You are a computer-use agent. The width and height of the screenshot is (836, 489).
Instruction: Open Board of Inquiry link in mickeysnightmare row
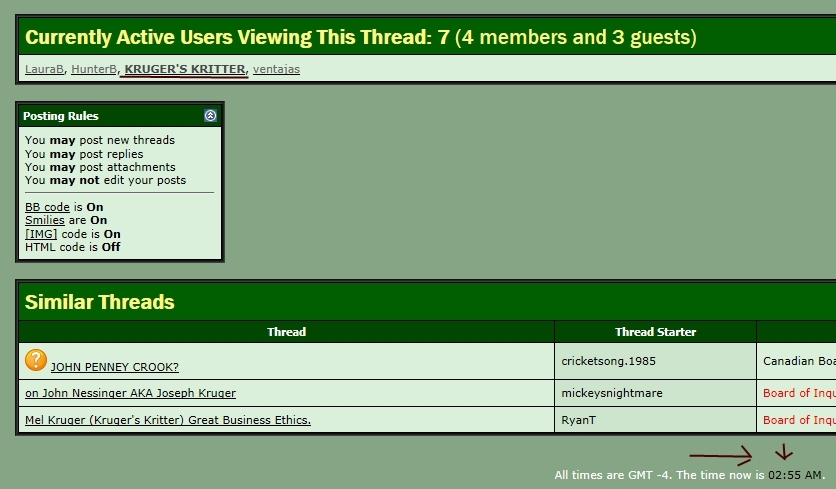coord(799,393)
